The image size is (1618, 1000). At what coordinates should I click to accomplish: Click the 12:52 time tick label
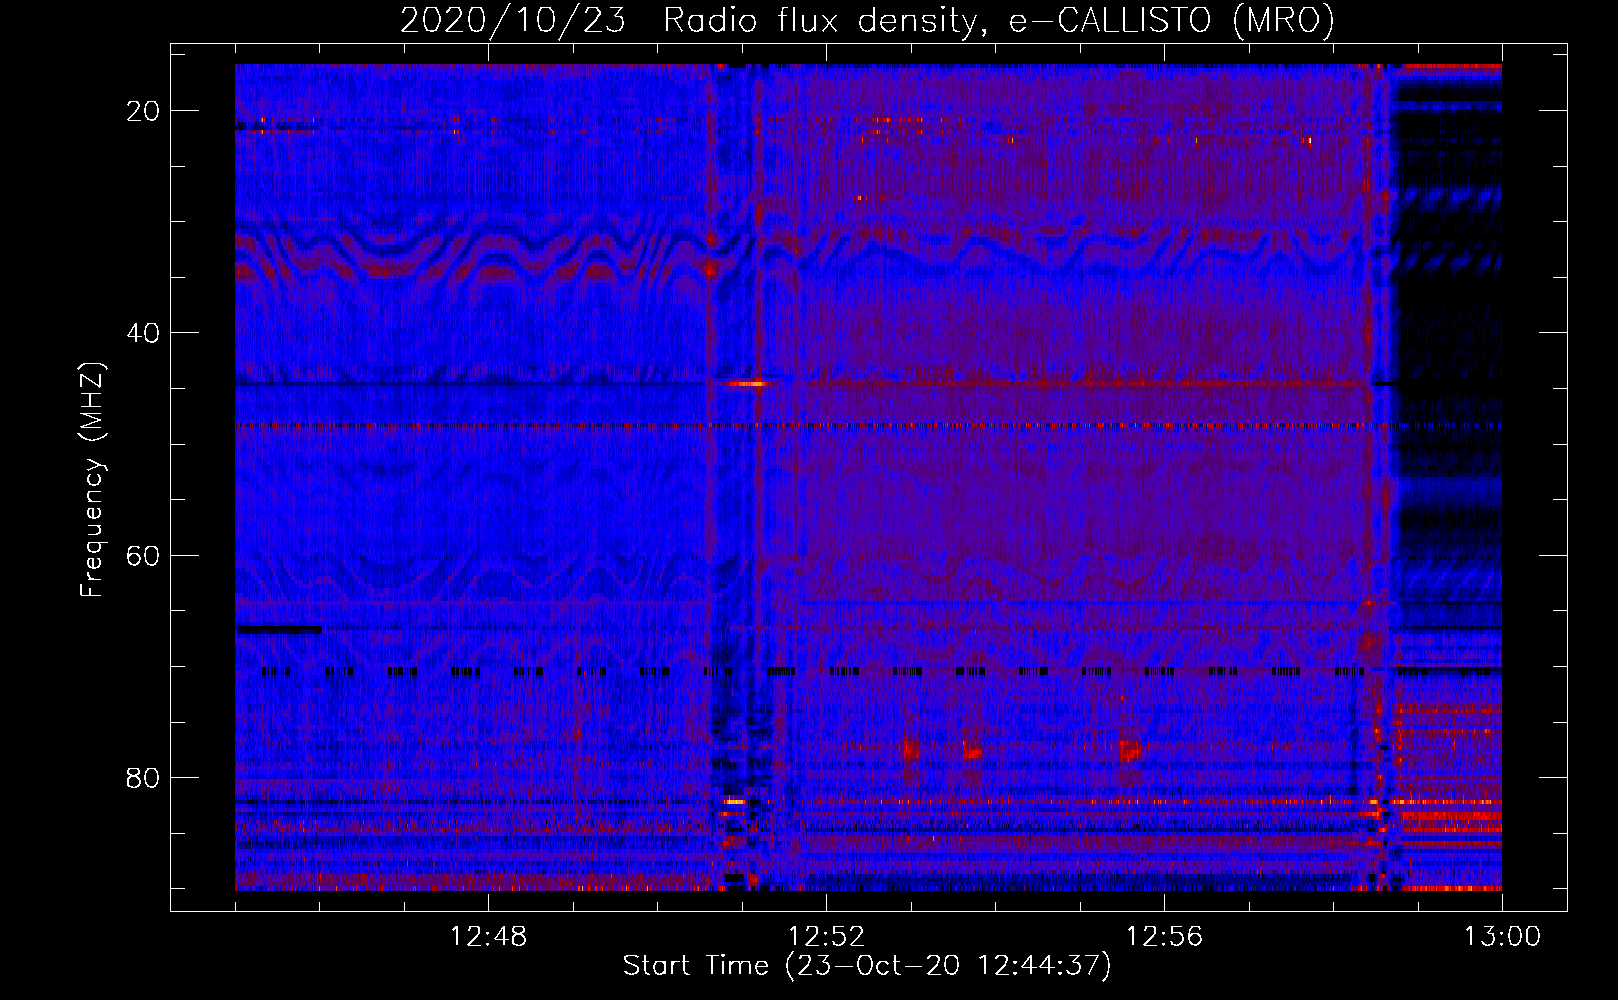coord(826,937)
